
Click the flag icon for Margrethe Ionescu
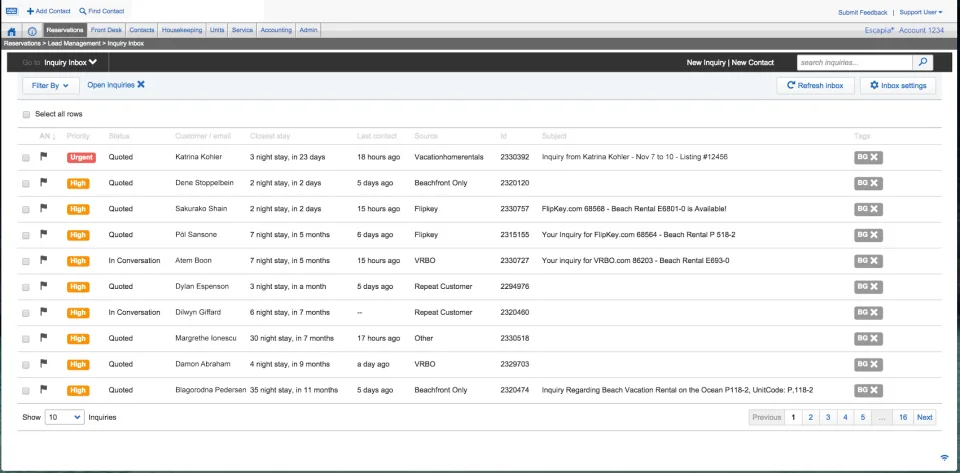(43, 337)
